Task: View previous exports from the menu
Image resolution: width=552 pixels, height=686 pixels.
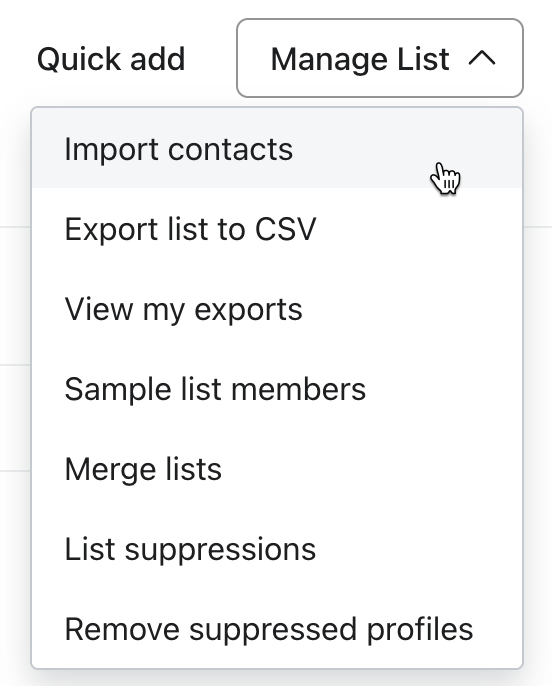Action: [277, 309]
